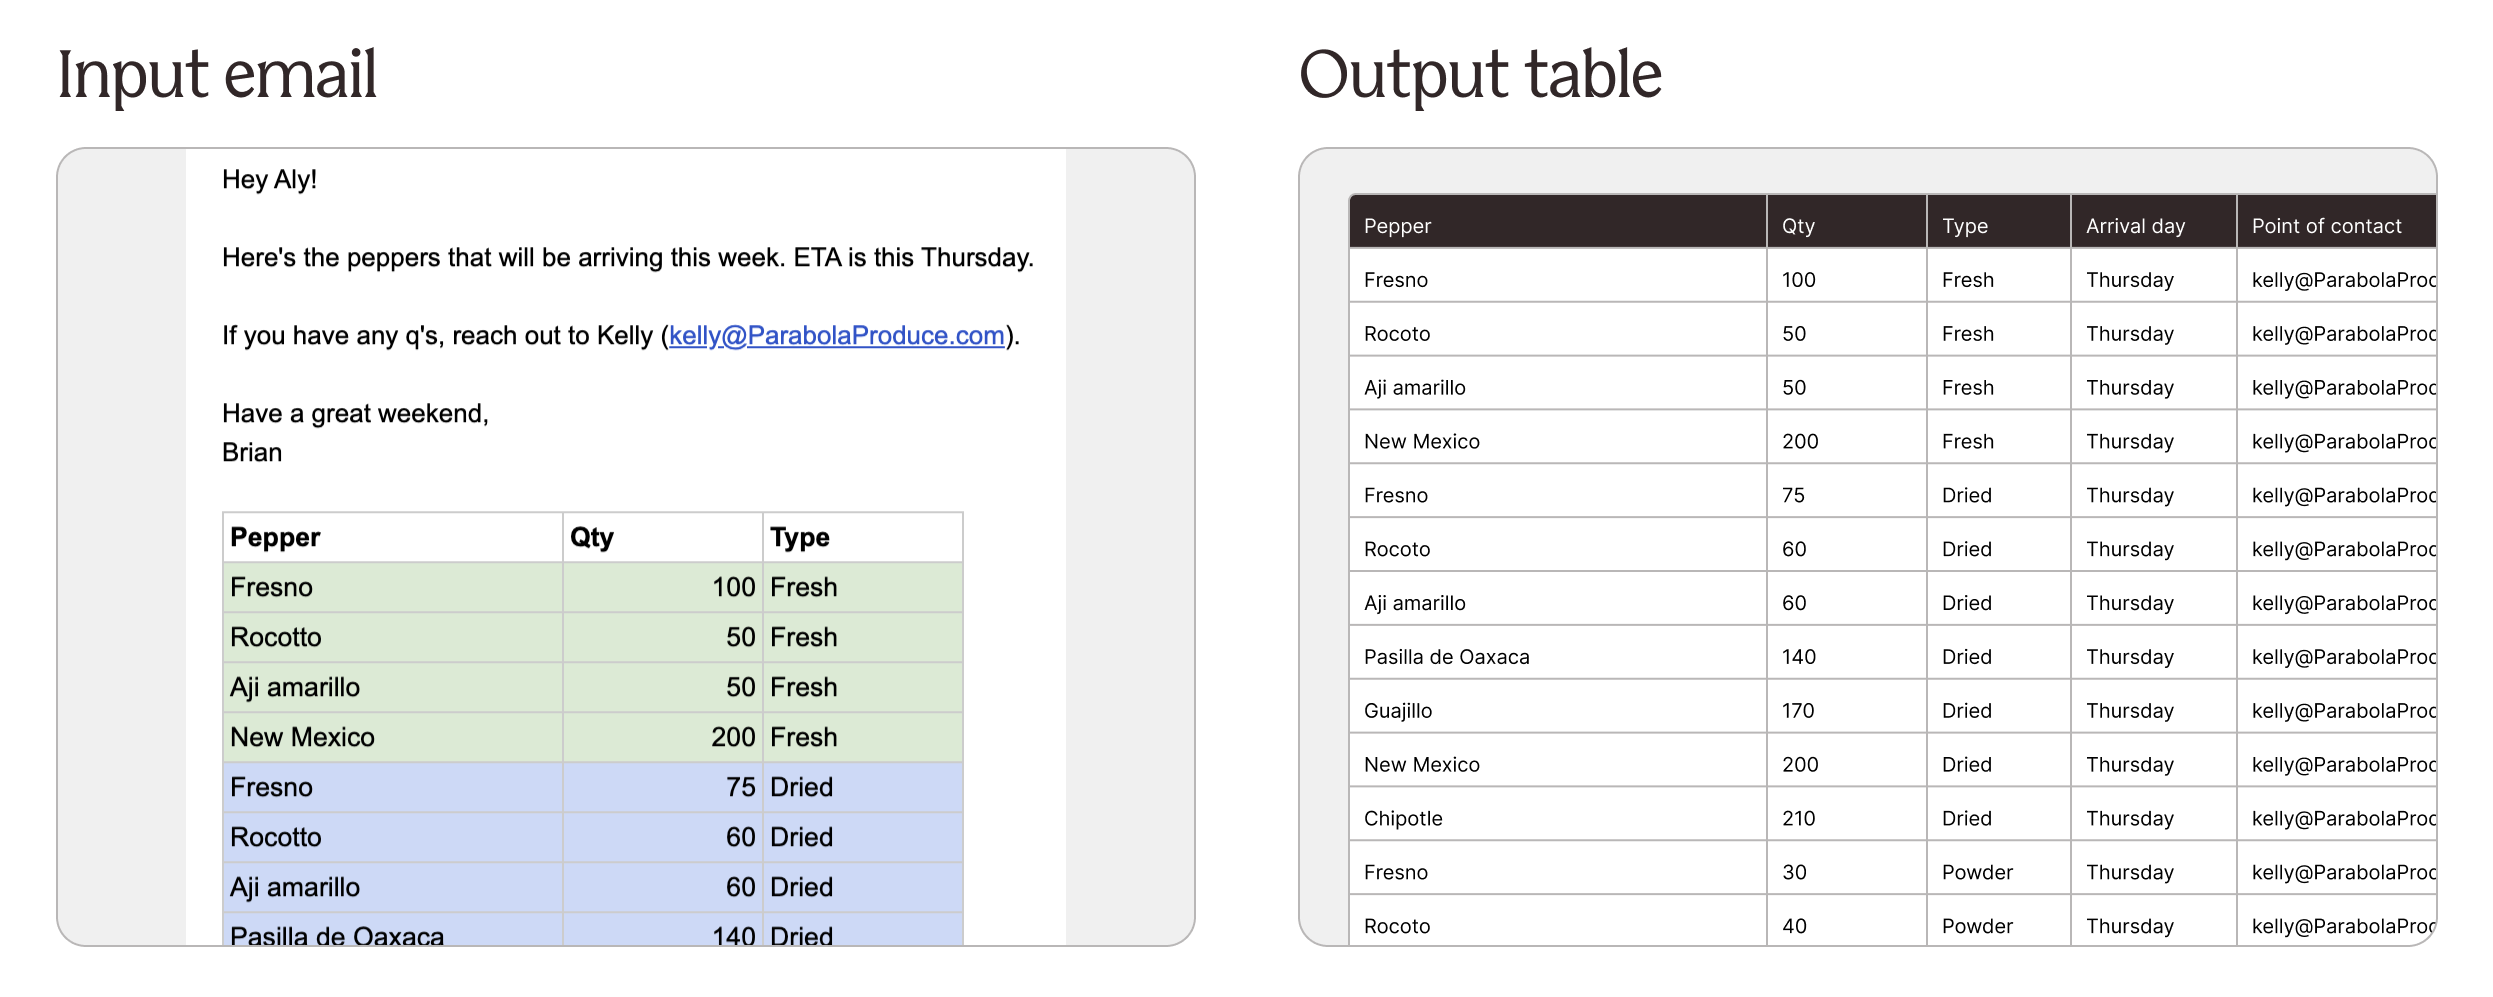Click the Powder type cell for Fresno
Screen dimensions: 2493x997
(1976, 872)
